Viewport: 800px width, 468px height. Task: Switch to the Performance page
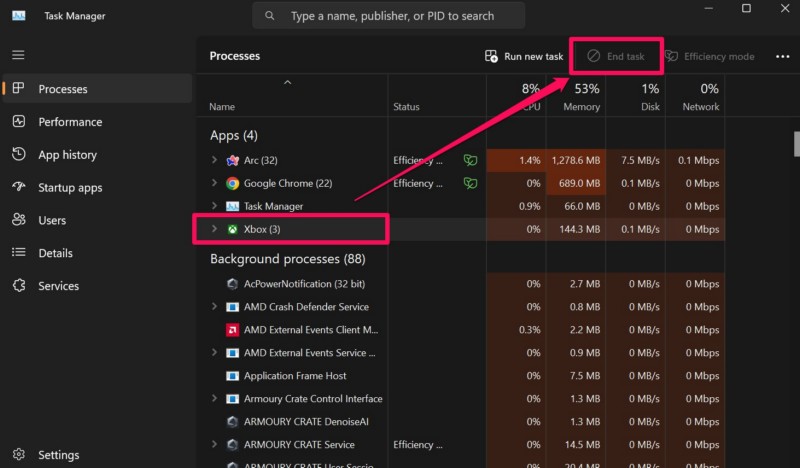pos(97,122)
